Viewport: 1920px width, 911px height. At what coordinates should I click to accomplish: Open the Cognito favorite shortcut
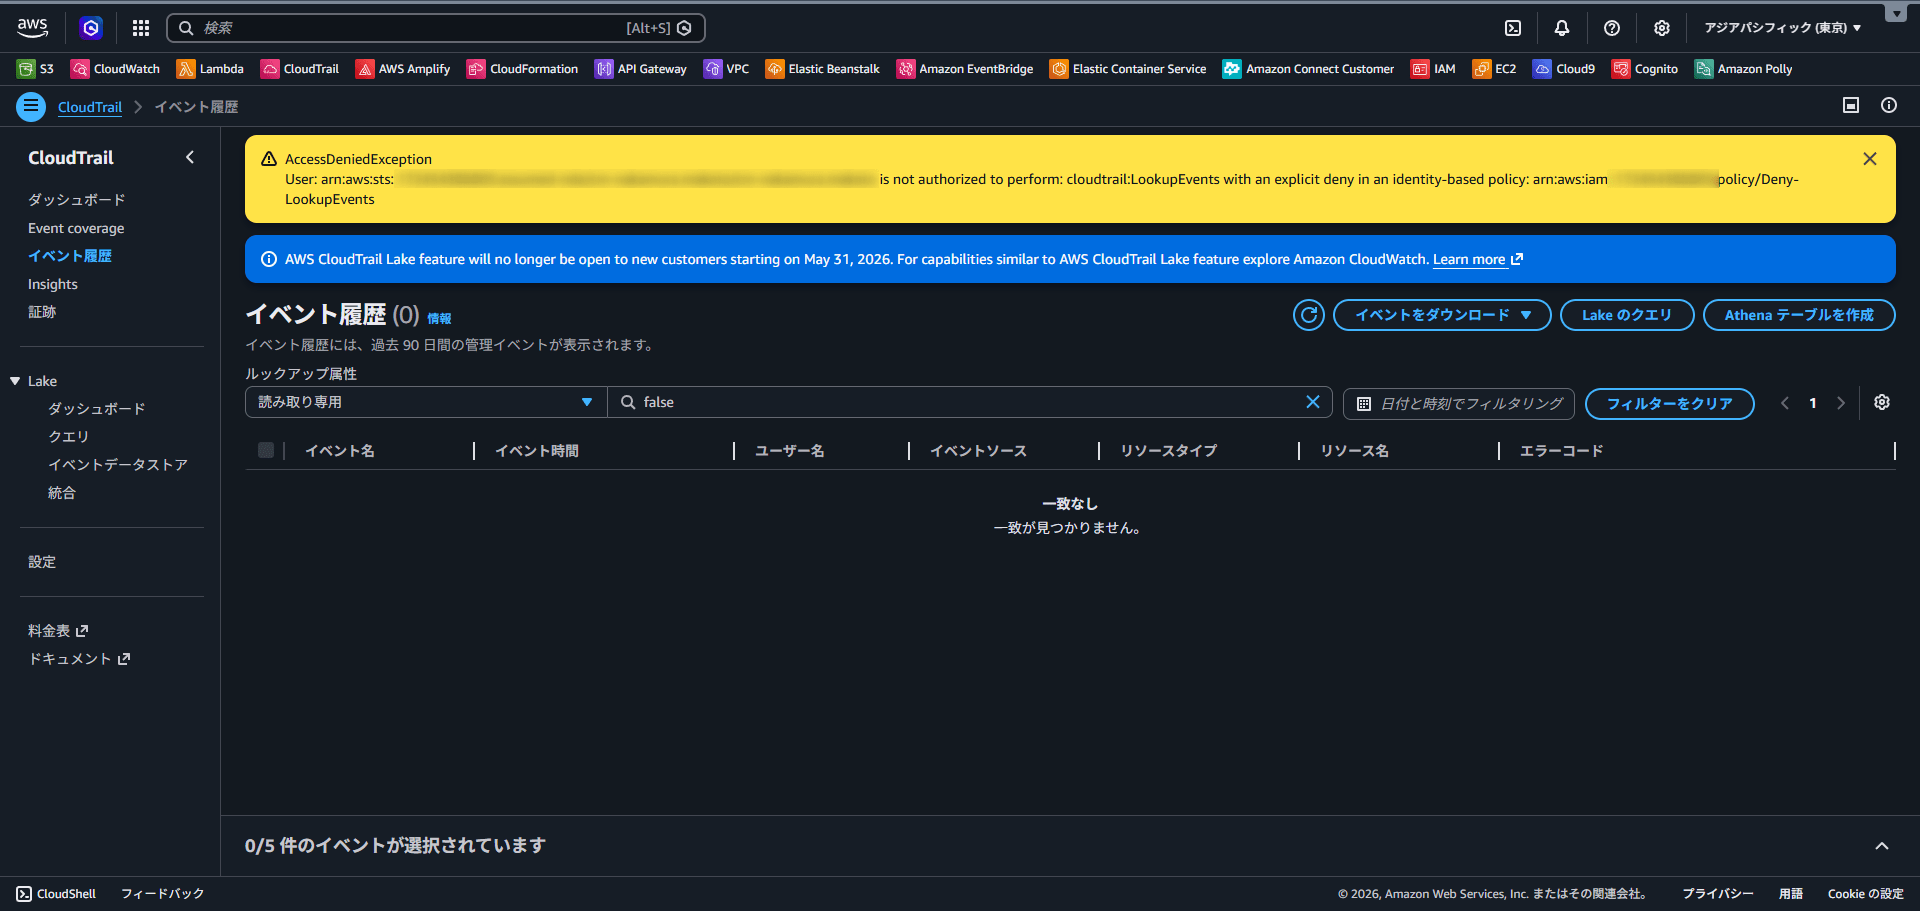[1645, 69]
